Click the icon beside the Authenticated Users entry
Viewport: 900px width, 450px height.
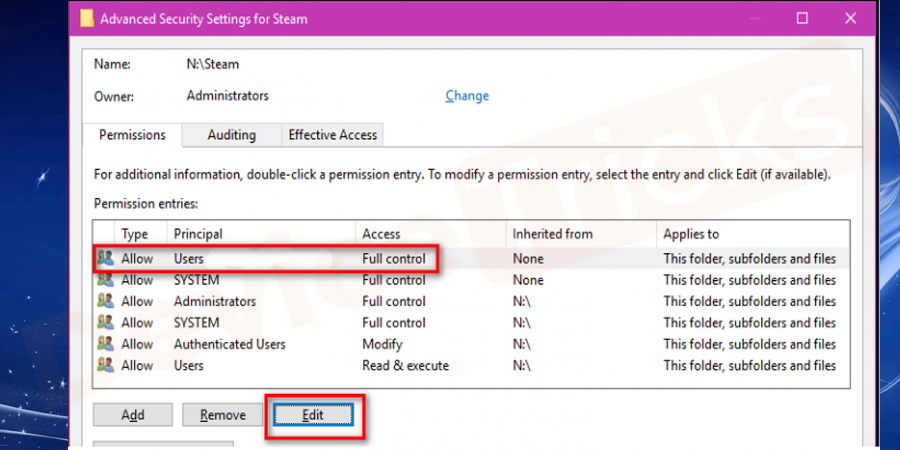tap(105, 344)
